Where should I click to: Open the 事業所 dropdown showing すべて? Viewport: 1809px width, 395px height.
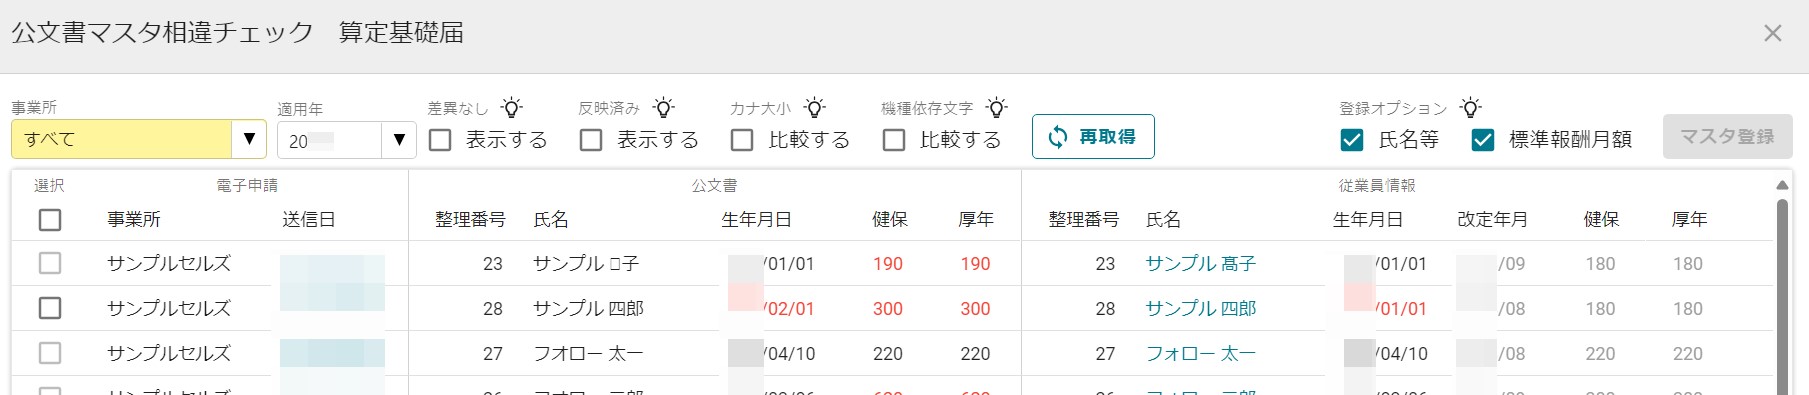[139, 139]
